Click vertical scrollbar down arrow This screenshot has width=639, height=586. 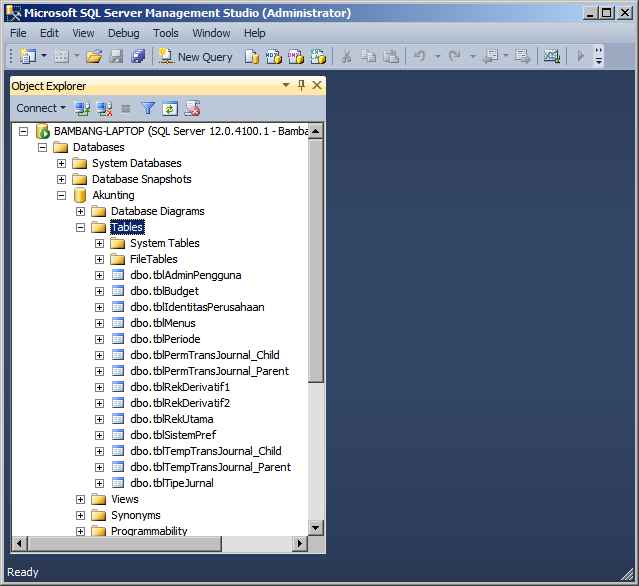click(x=315, y=527)
